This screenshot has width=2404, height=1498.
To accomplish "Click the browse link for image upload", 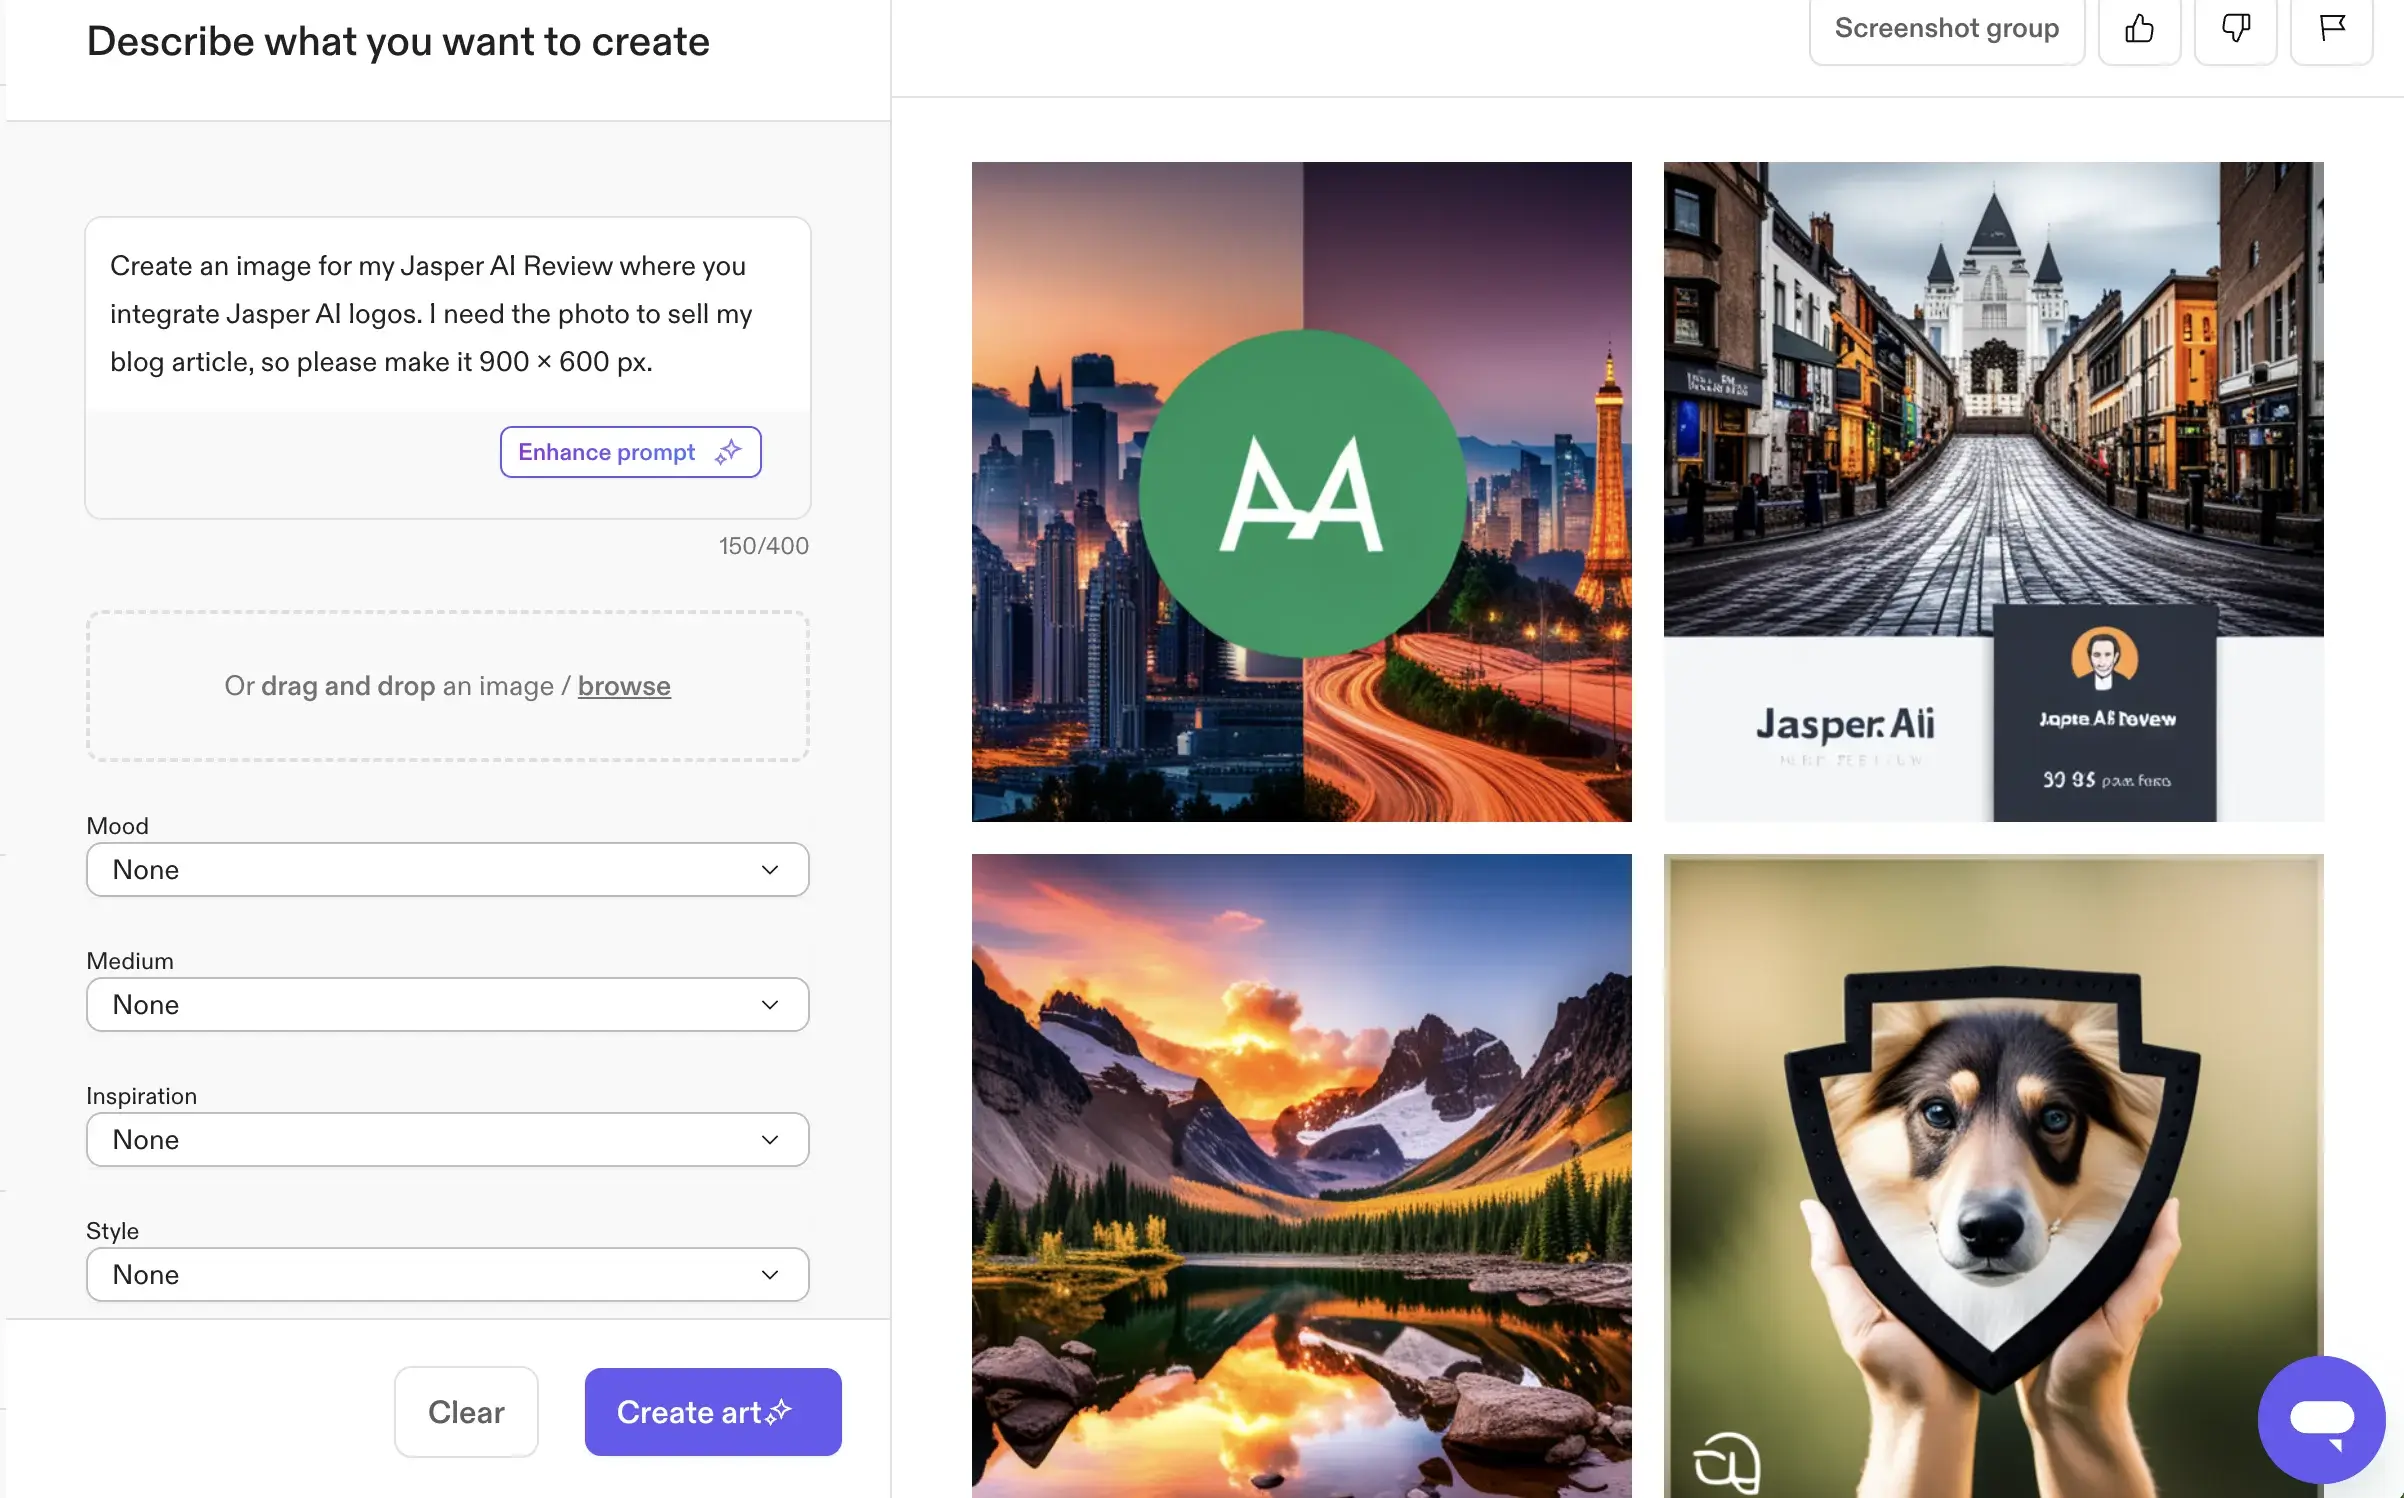I will point(625,685).
